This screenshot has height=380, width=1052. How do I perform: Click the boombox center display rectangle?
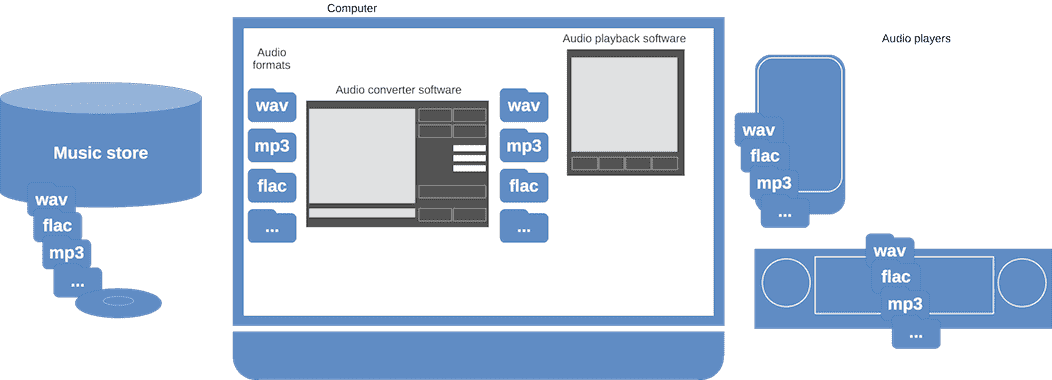[x=904, y=285]
